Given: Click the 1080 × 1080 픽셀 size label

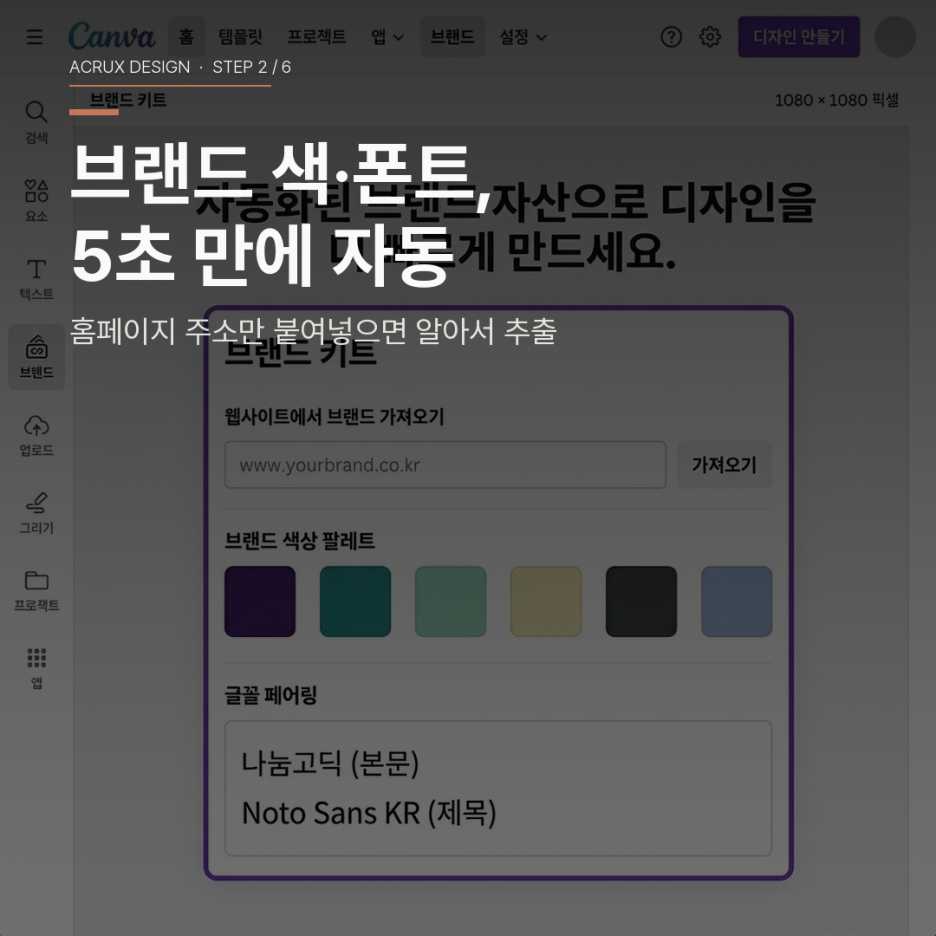Looking at the screenshot, I should [x=836, y=100].
